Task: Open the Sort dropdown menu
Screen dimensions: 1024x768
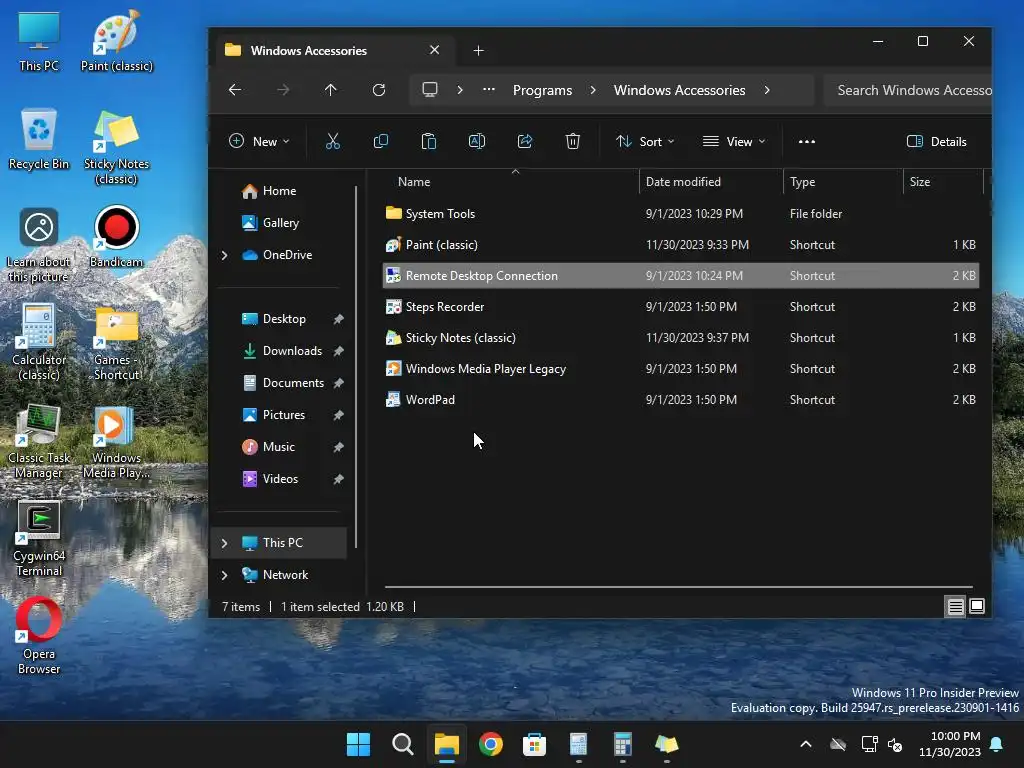Action: click(x=645, y=141)
